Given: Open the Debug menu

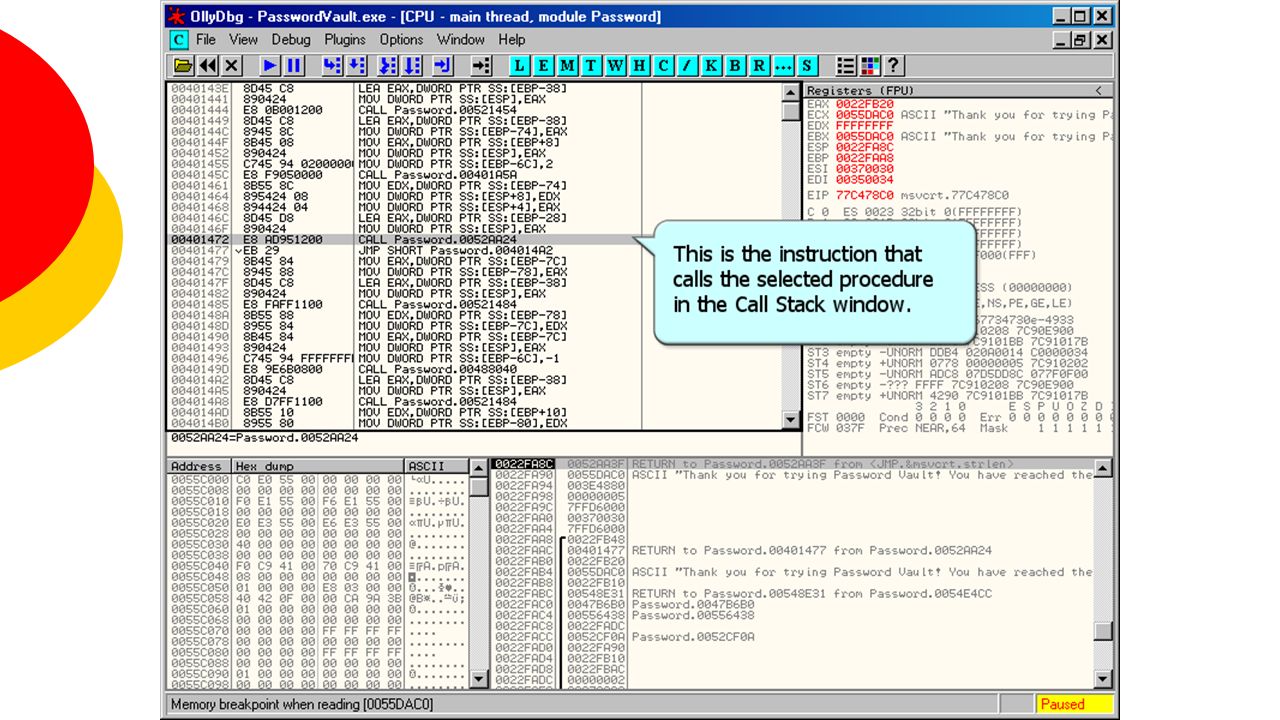Looking at the screenshot, I should (x=291, y=40).
